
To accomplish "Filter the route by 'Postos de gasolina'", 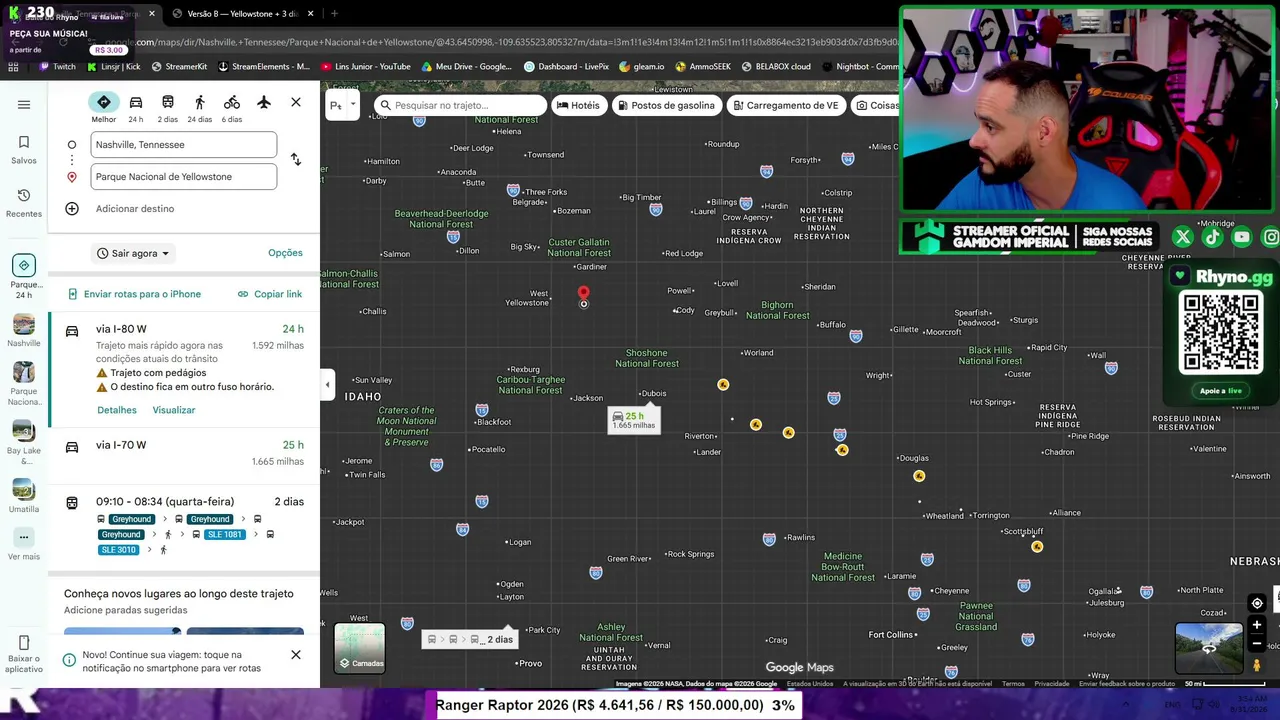I will click(666, 105).
